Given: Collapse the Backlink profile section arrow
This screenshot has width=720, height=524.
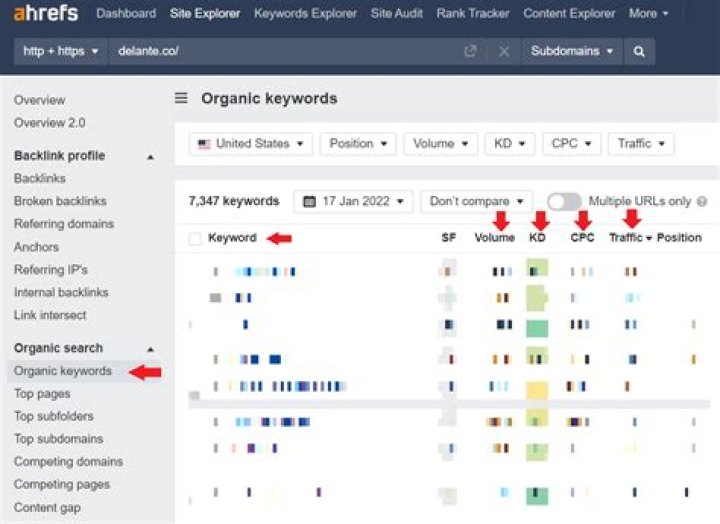Looking at the screenshot, I should pyautogui.click(x=151, y=157).
